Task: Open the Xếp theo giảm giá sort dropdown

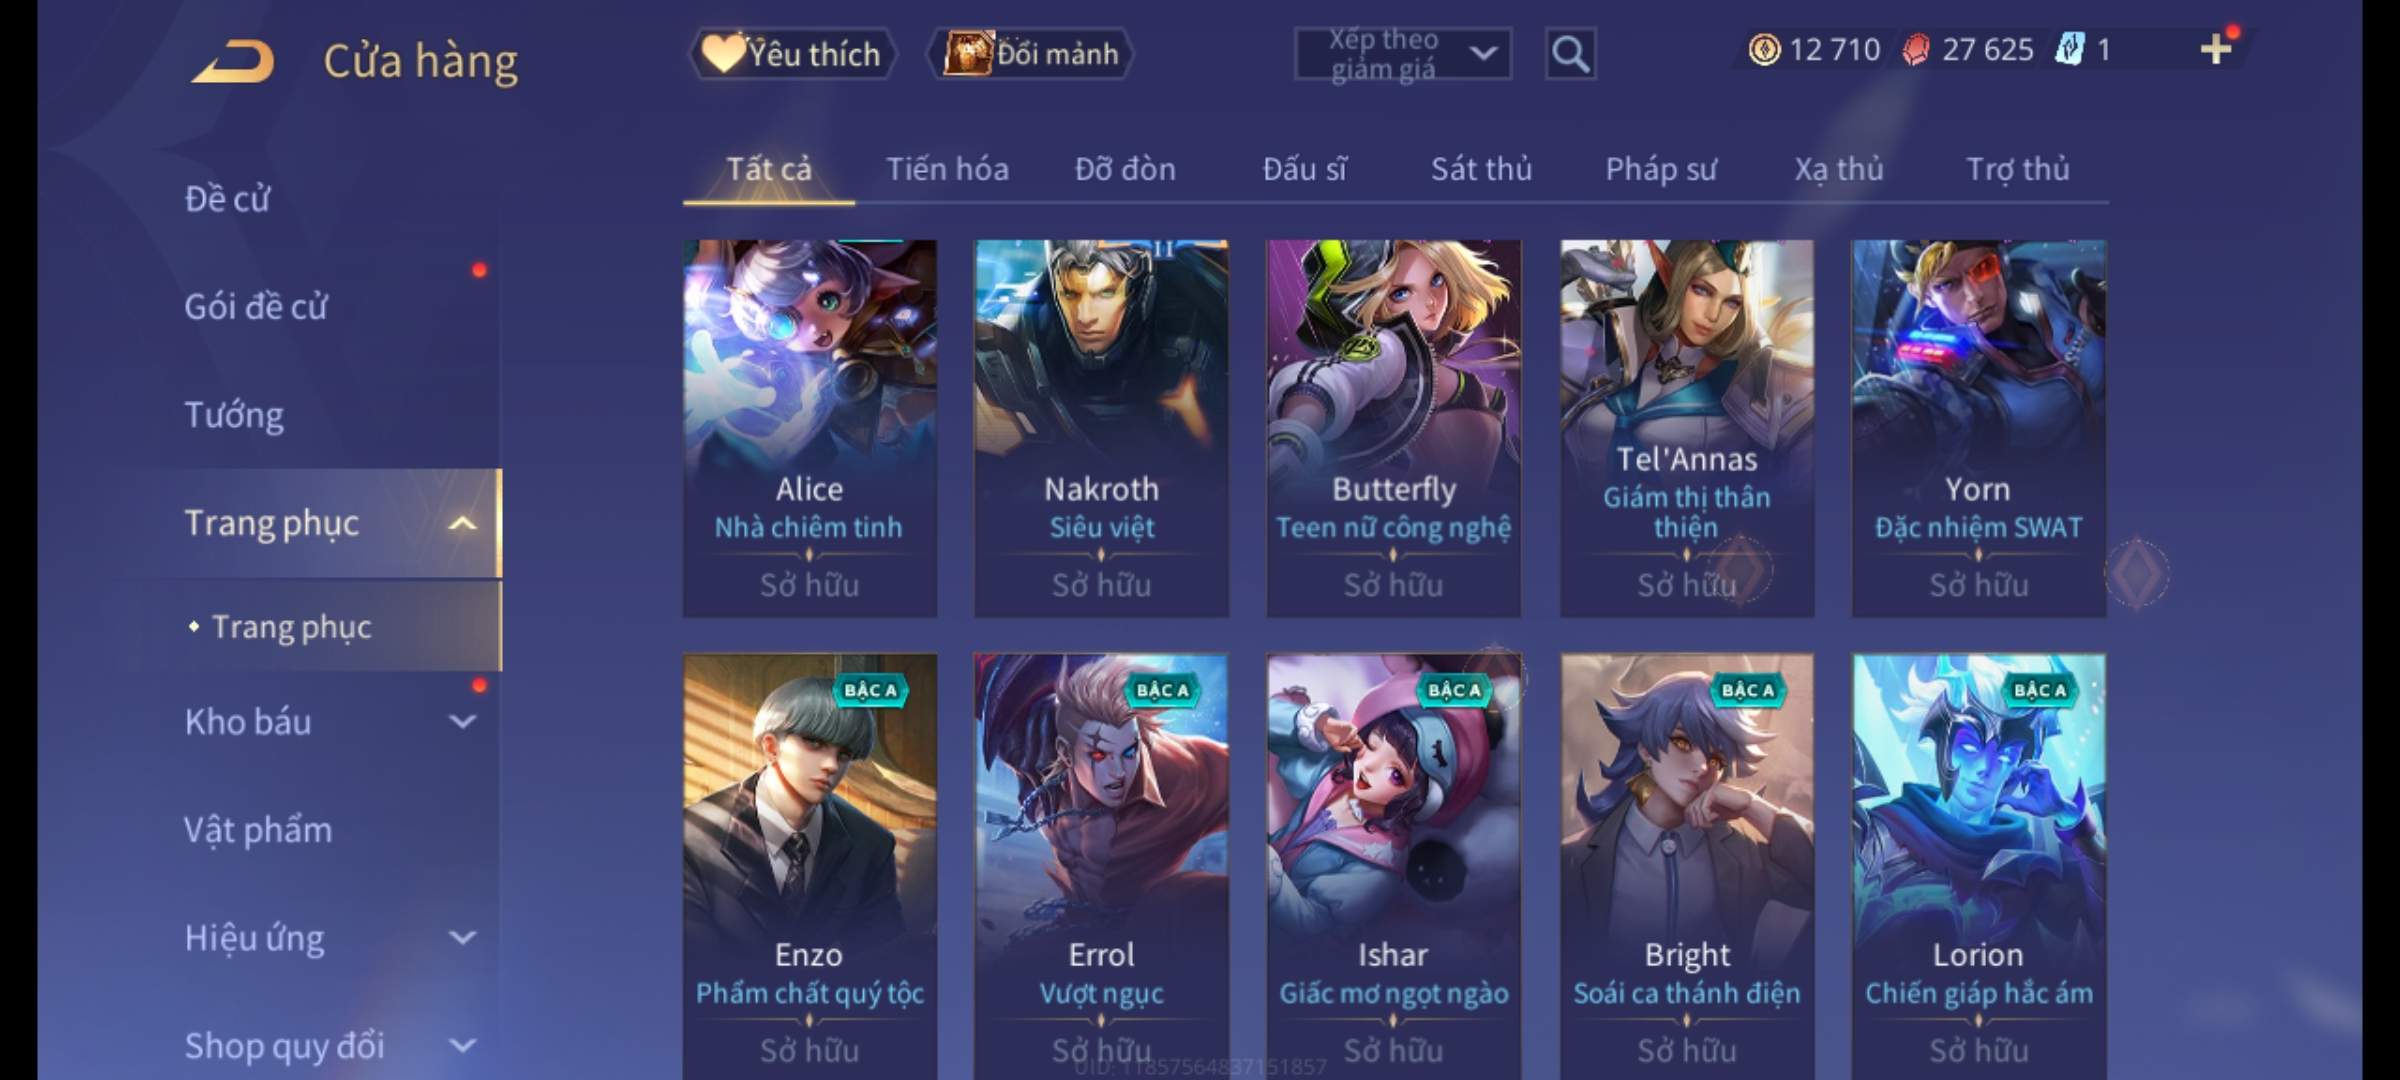Action: (x=1403, y=54)
